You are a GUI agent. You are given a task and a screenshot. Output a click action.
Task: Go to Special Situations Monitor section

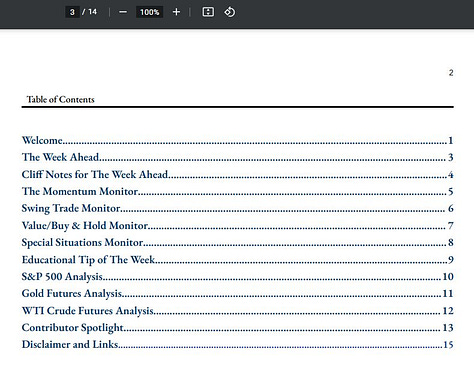(237, 242)
